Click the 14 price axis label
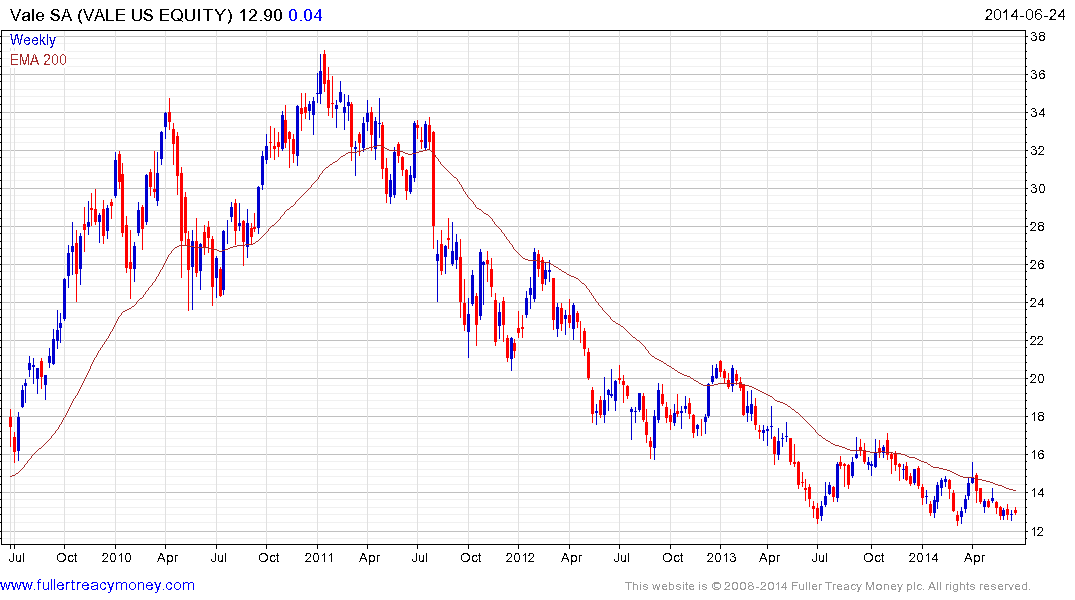1075x600 pixels. click(1038, 493)
